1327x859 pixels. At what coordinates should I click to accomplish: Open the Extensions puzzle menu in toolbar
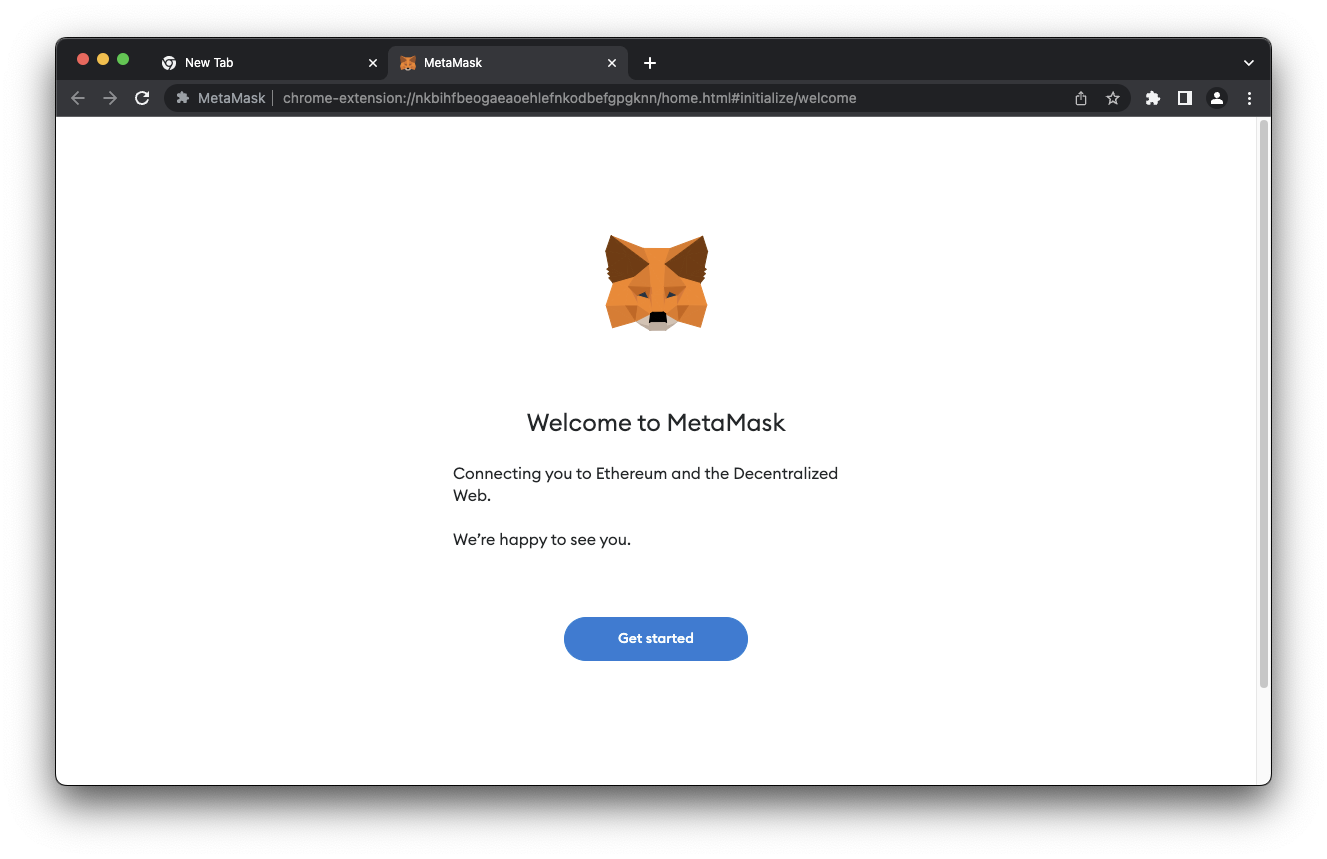(x=1152, y=98)
